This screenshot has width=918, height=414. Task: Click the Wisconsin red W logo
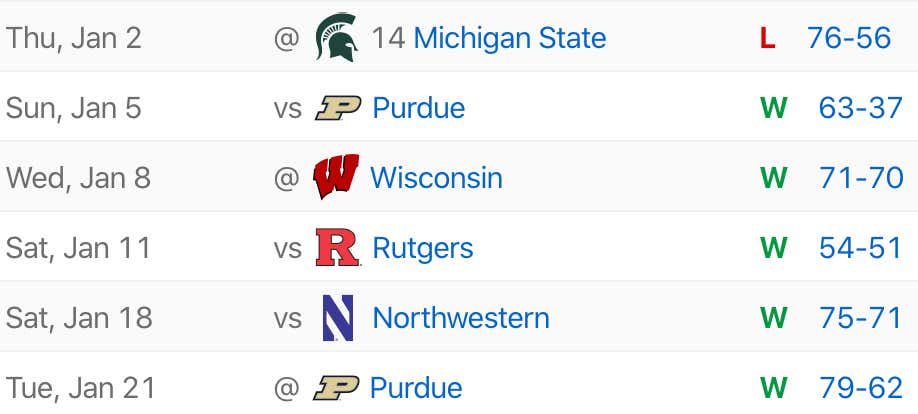coord(336,177)
